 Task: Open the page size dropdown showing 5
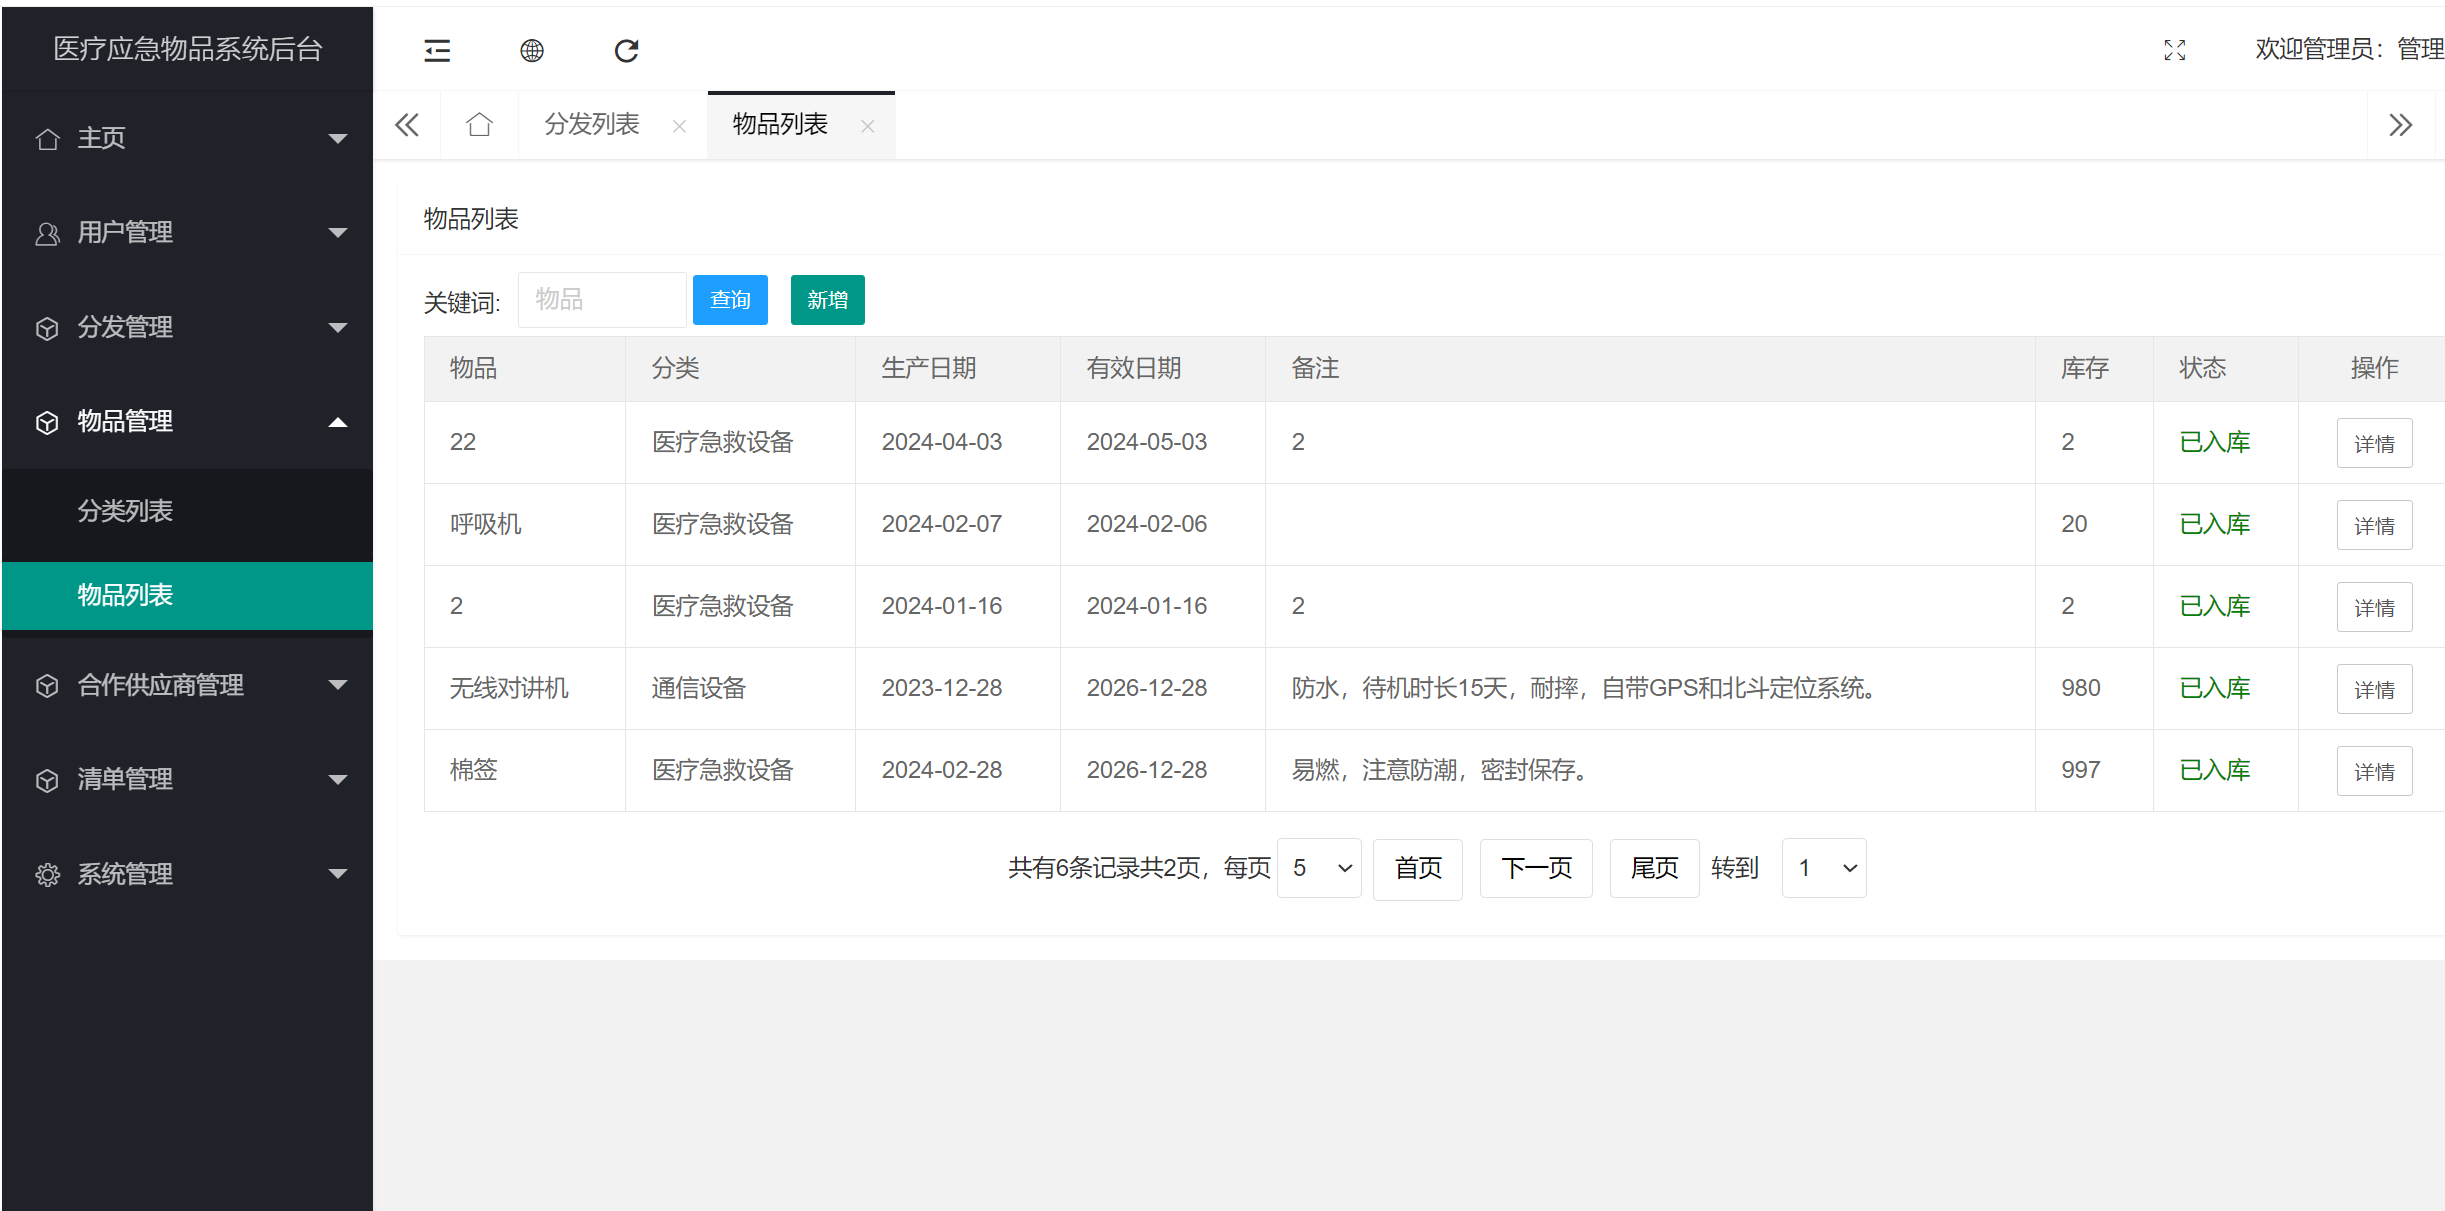[x=1318, y=868]
